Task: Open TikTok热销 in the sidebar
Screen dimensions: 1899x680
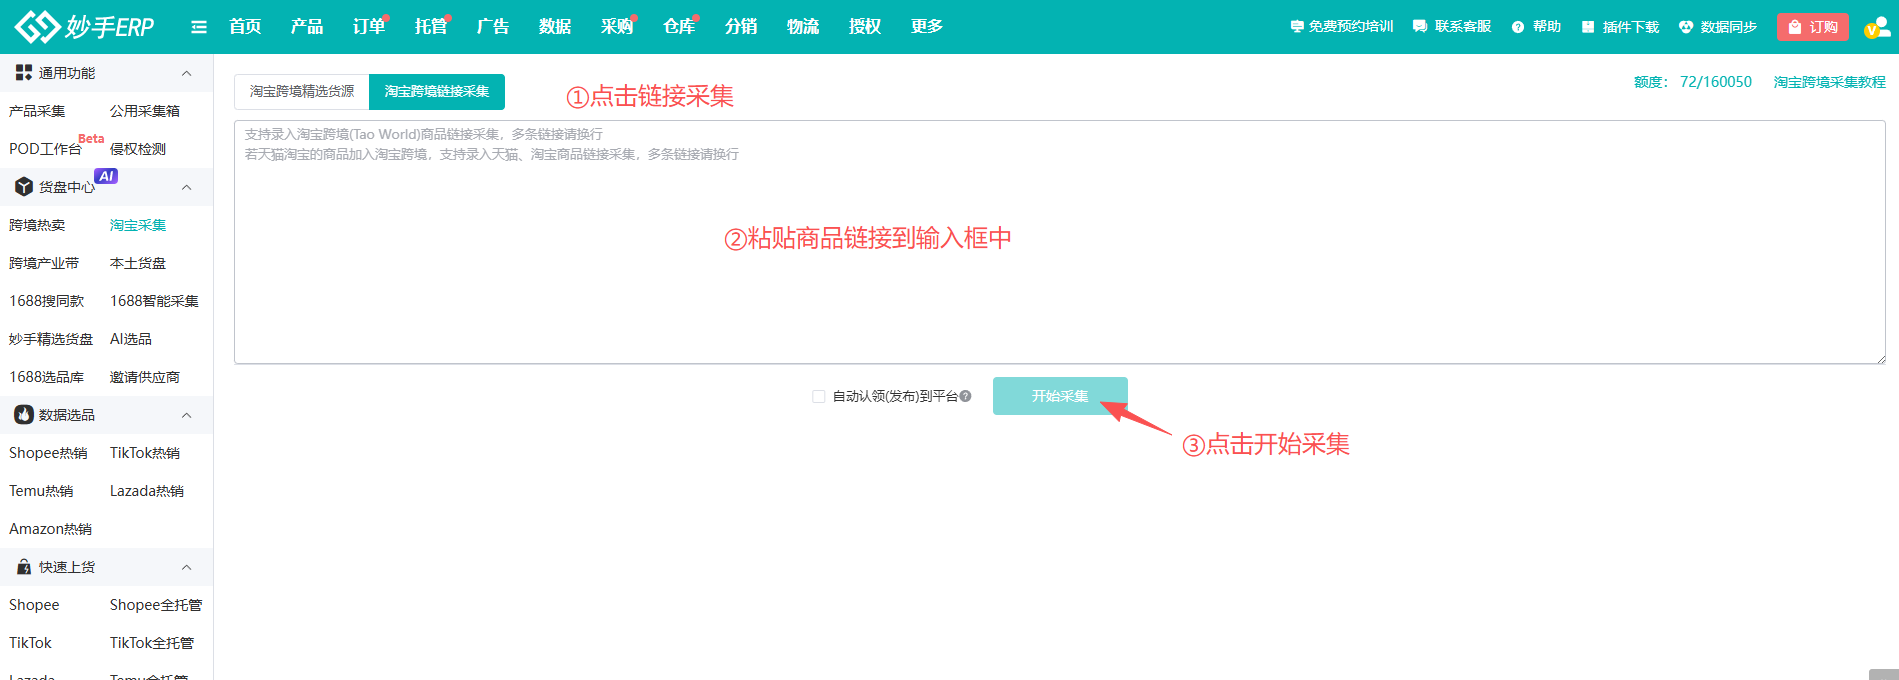Action: click(145, 453)
